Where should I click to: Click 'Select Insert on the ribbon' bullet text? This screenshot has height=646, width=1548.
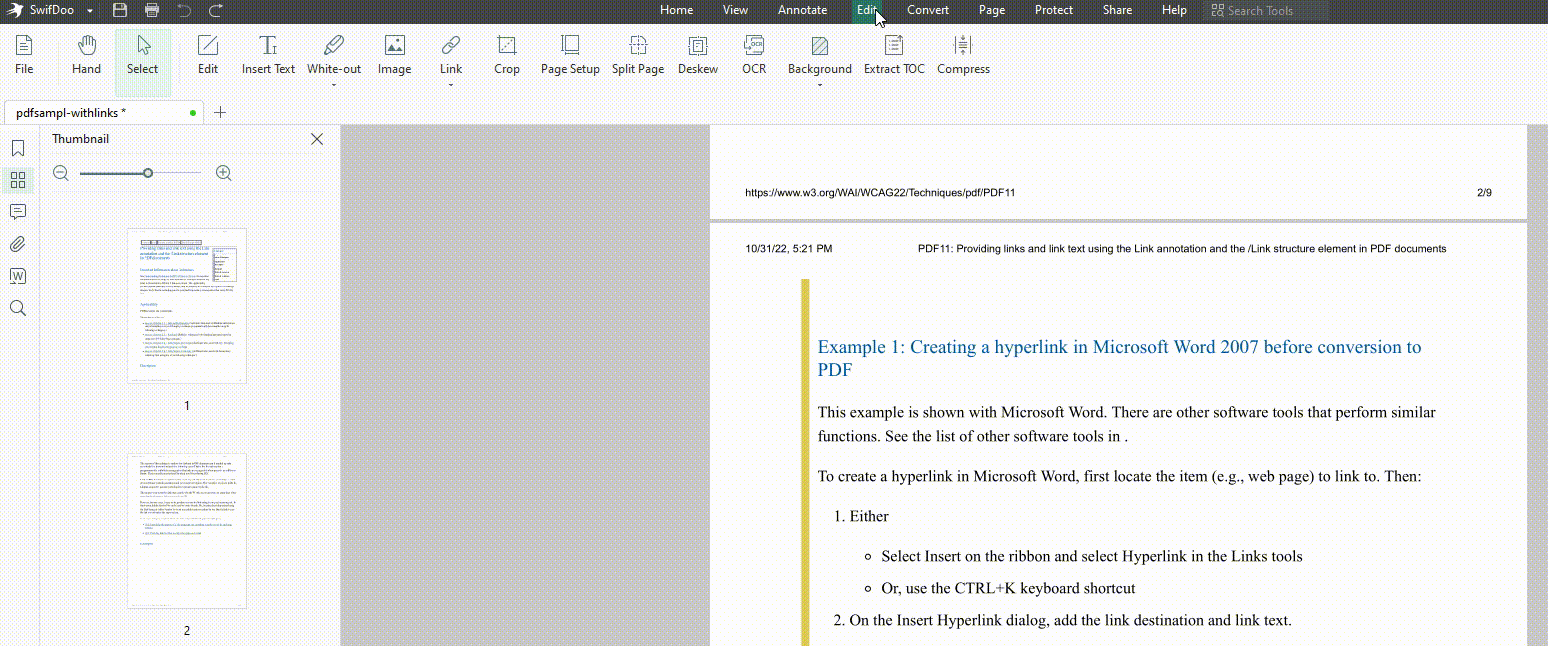(1092, 556)
